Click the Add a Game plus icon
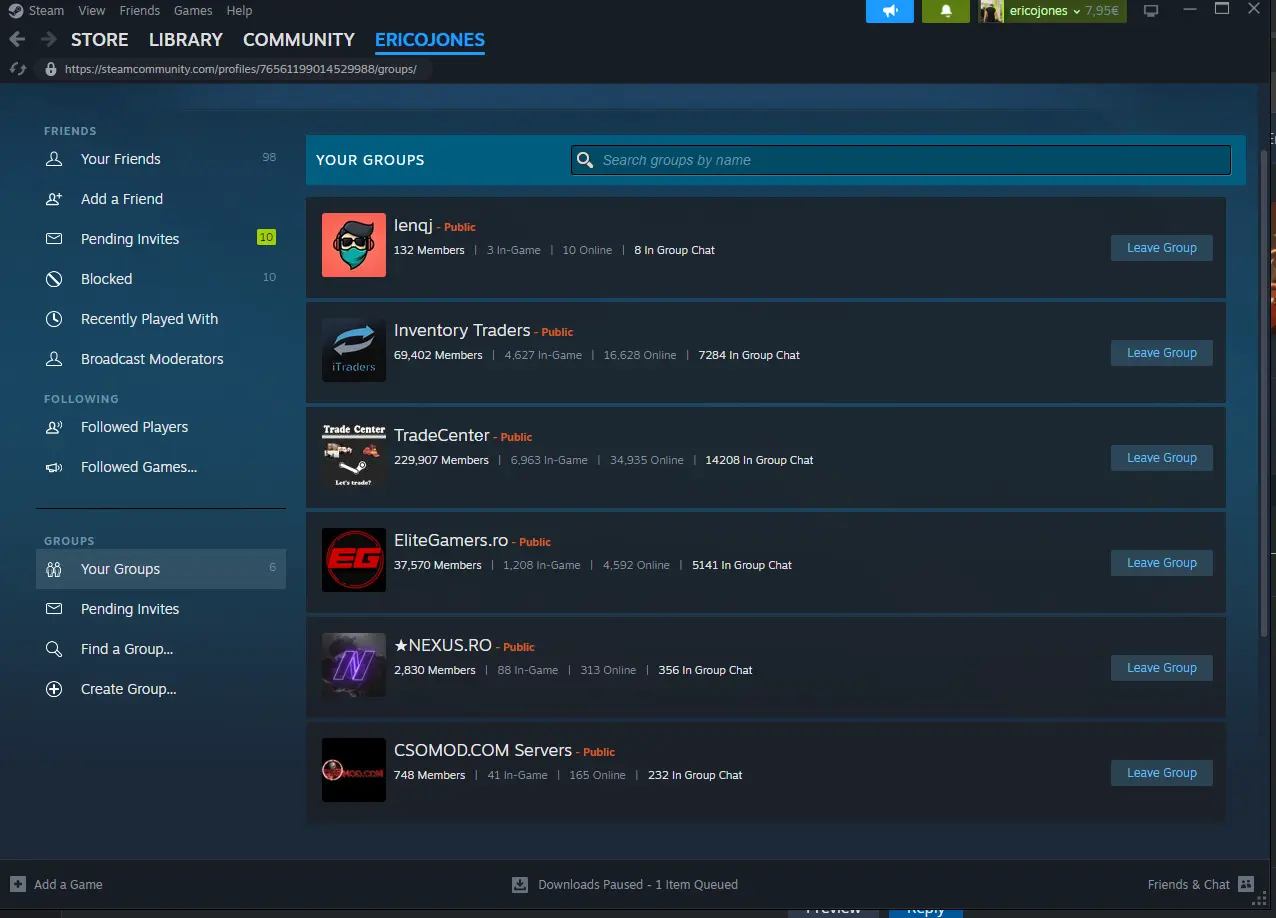The width and height of the screenshot is (1276, 918). pyautogui.click(x=18, y=884)
